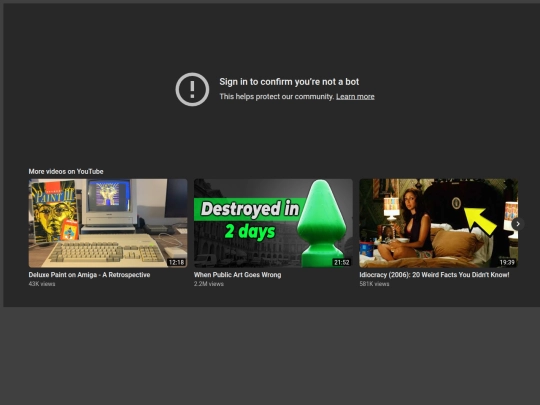Image resolution: width=540 pixels, height=405 pixels.
Task: Click the Learn more link
Action: 355,97
